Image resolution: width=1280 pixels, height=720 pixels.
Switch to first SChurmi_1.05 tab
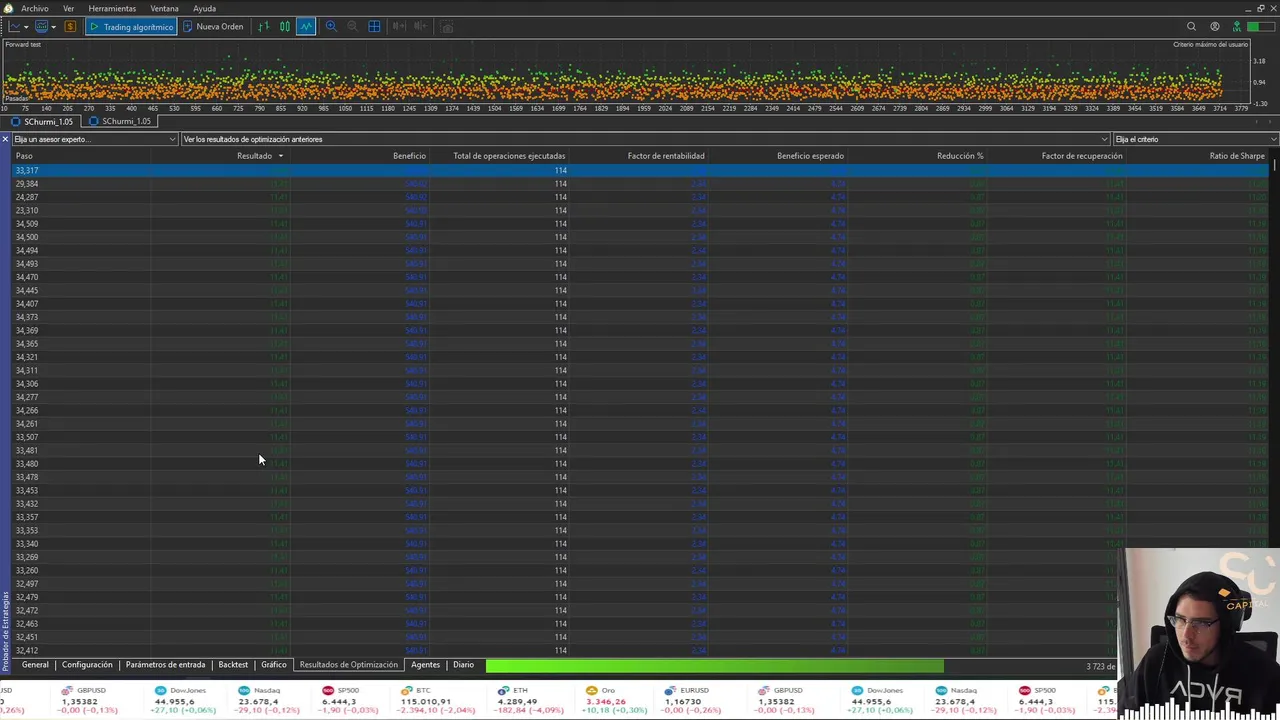pyautogui.click(x=43, y=121)
